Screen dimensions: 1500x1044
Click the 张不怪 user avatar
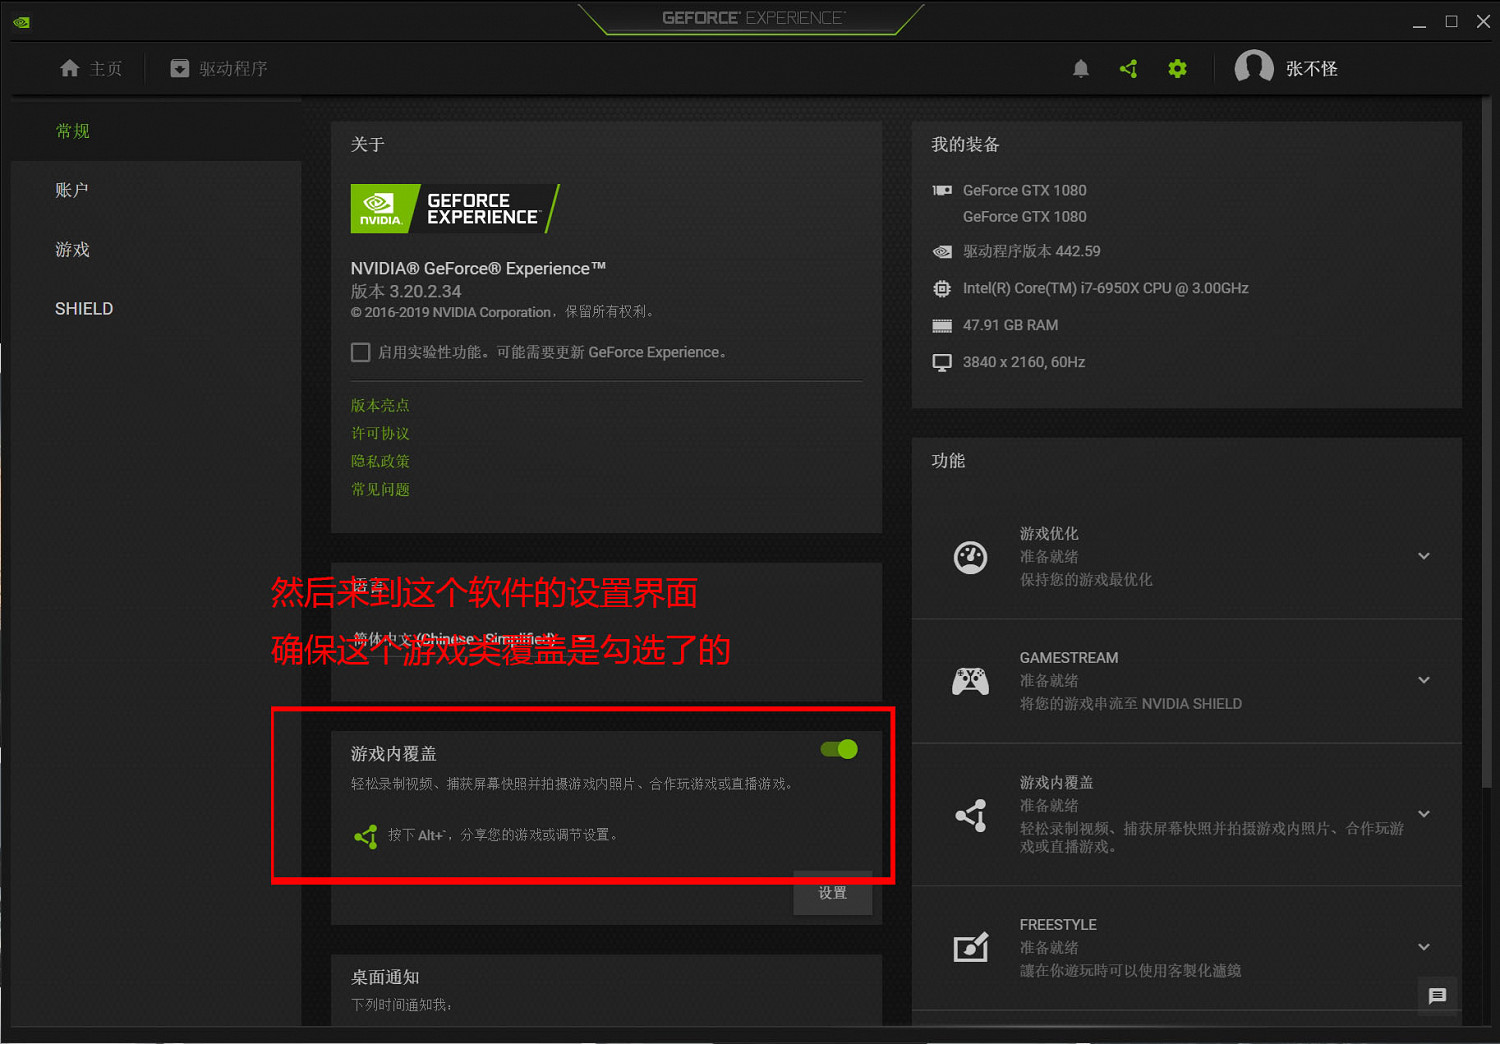[x=1255, y=67]
